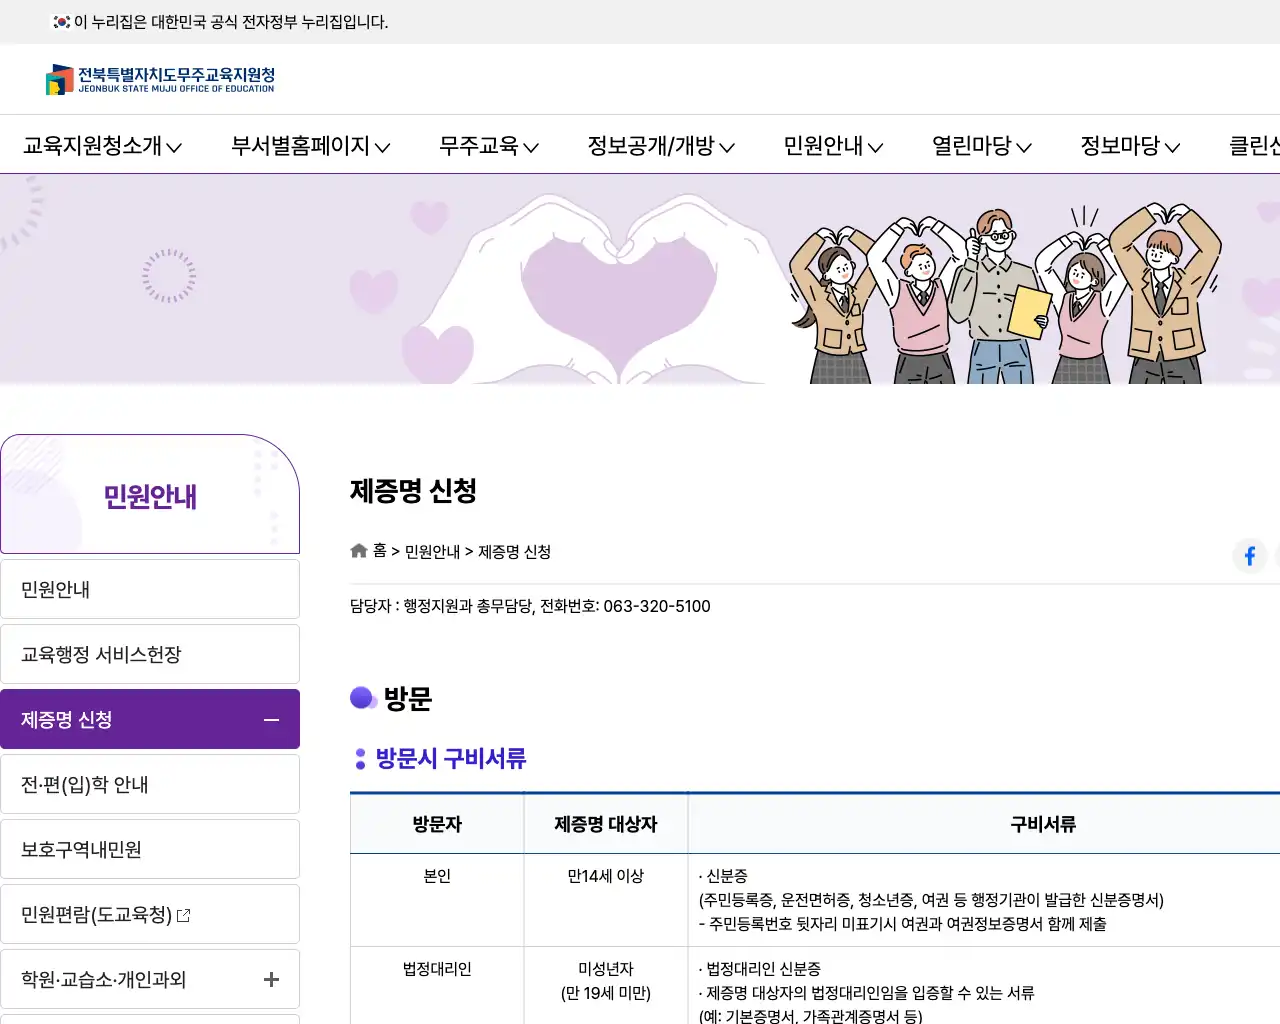
Task: Click the home icon in the breadcrumb
Action: pyautogui.click(x=359, y=551)
